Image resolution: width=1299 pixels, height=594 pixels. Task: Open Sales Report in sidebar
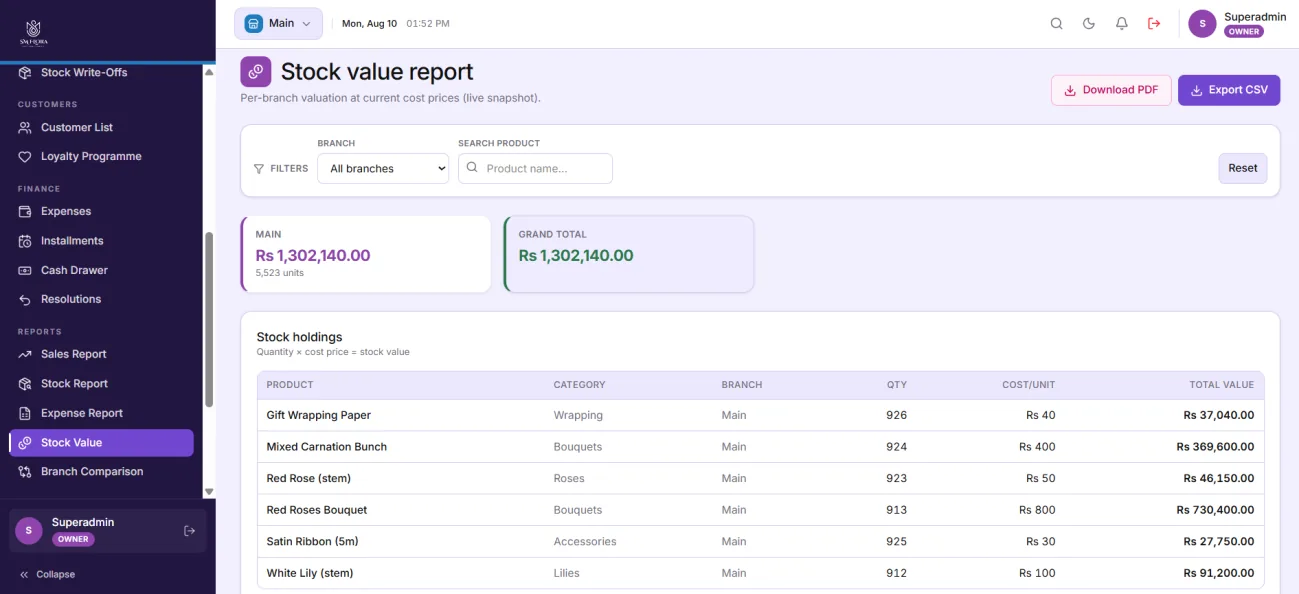(x=74, y=354)
